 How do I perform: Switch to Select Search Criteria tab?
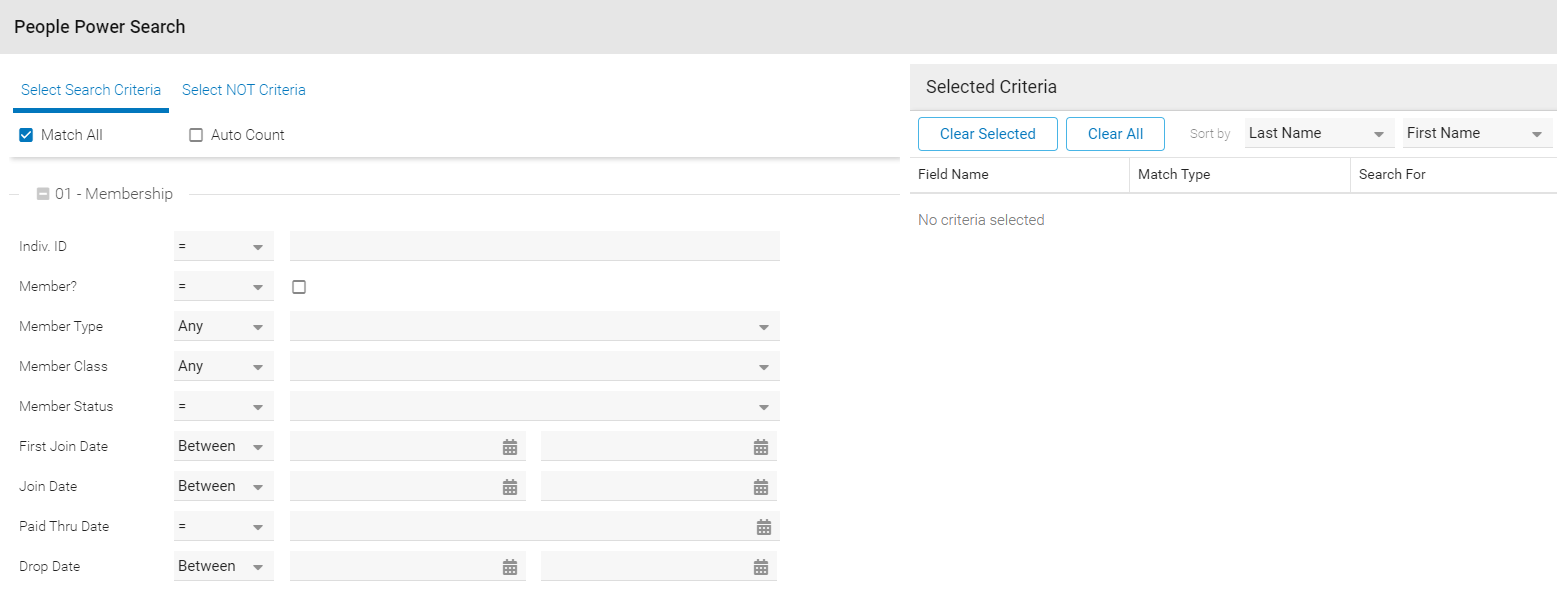tap(91, 90)
